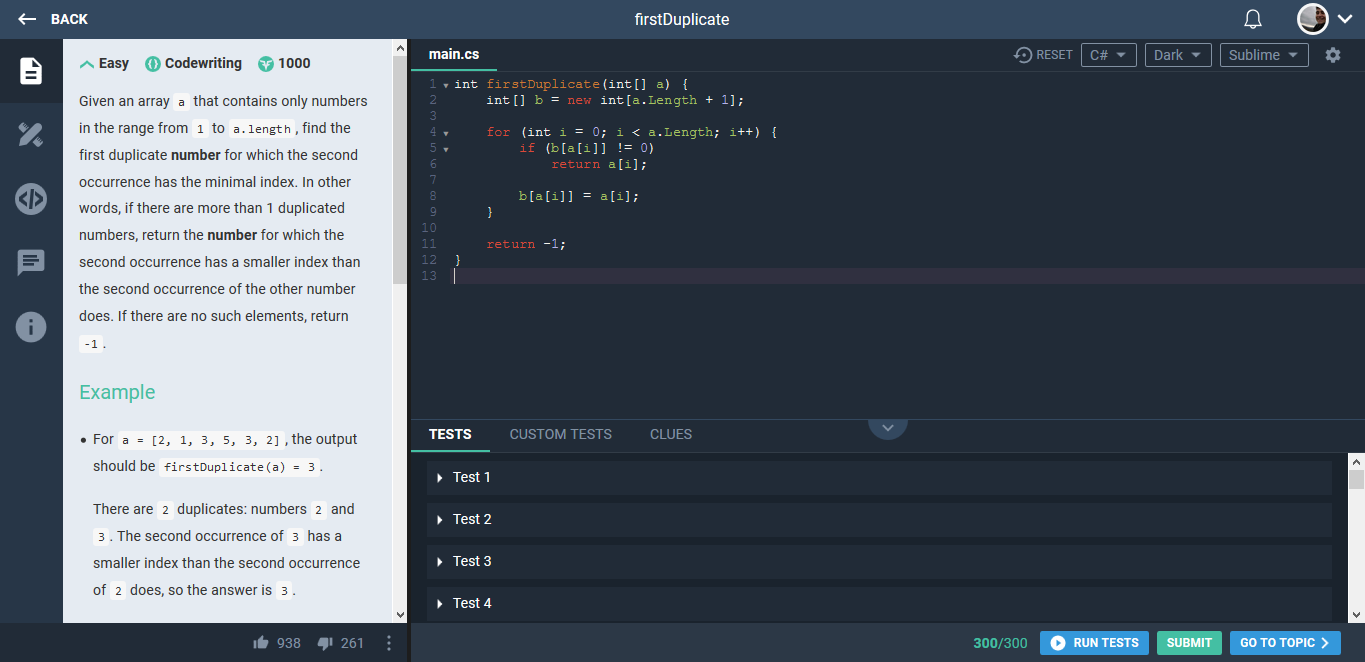Image resolution: width=1365 pixels, height=662 pixels.
Task: Click the notifications bell
Action: pyautogui.click(x=1252, y=18)
